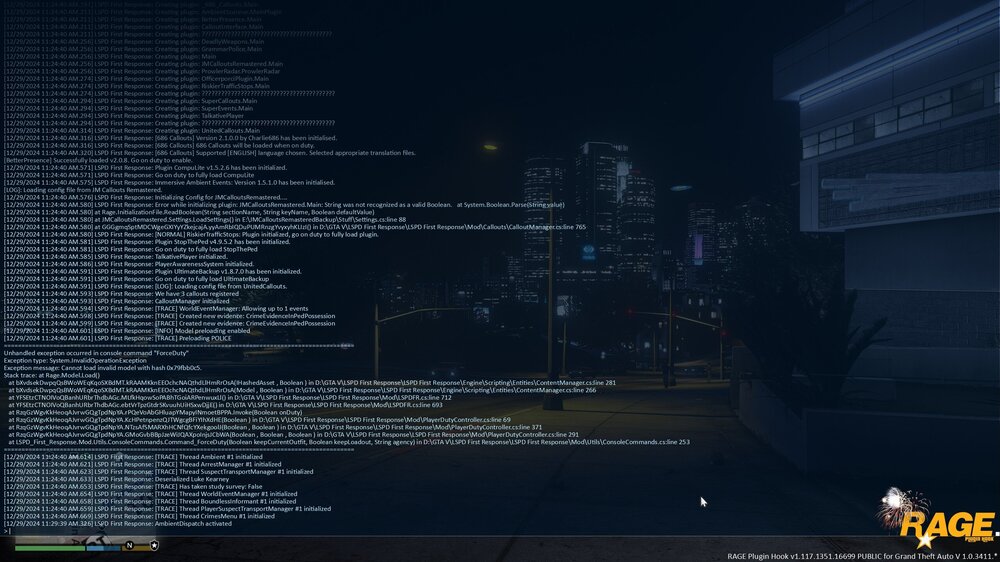
Task: Click the 'Rage.InitializationFile.ReadBoolean' log line
Action: [x=189, y=212]
